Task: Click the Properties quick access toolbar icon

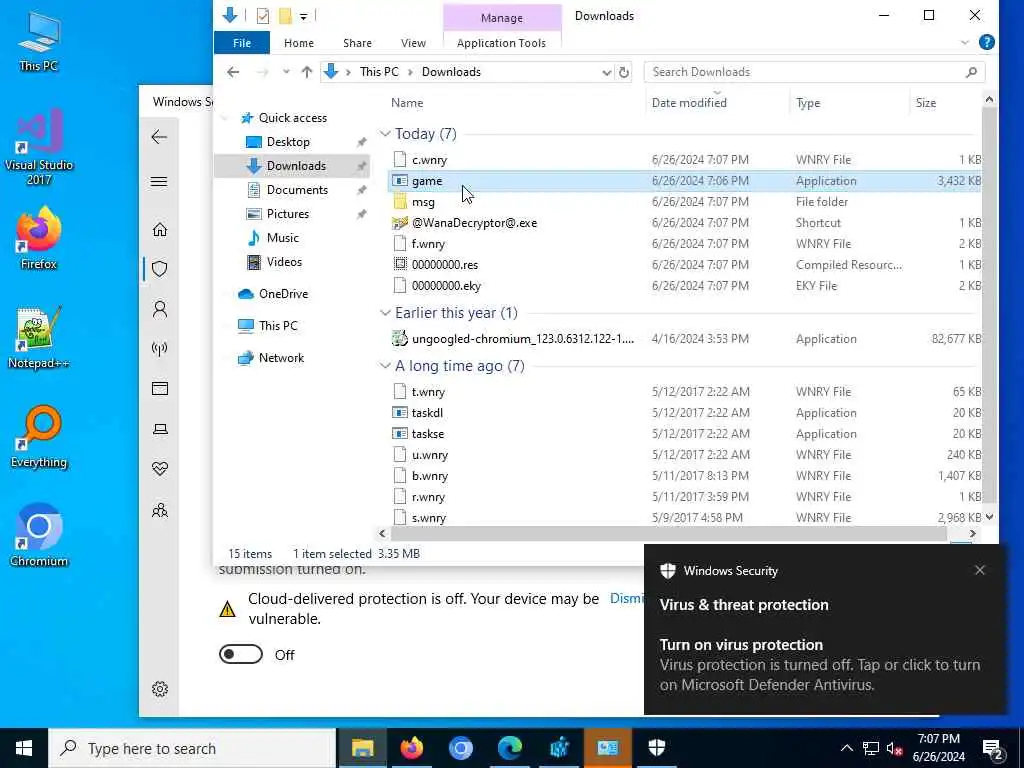Action: pos(263,16)
